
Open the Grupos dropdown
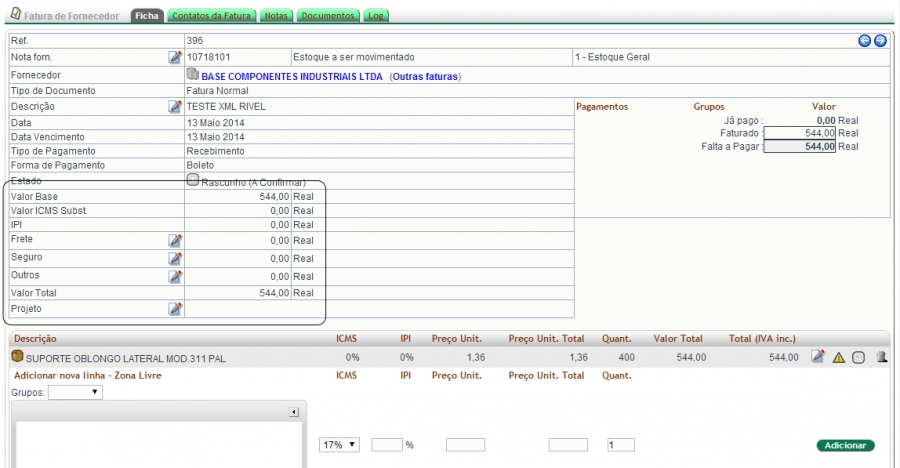coord(75,392)
